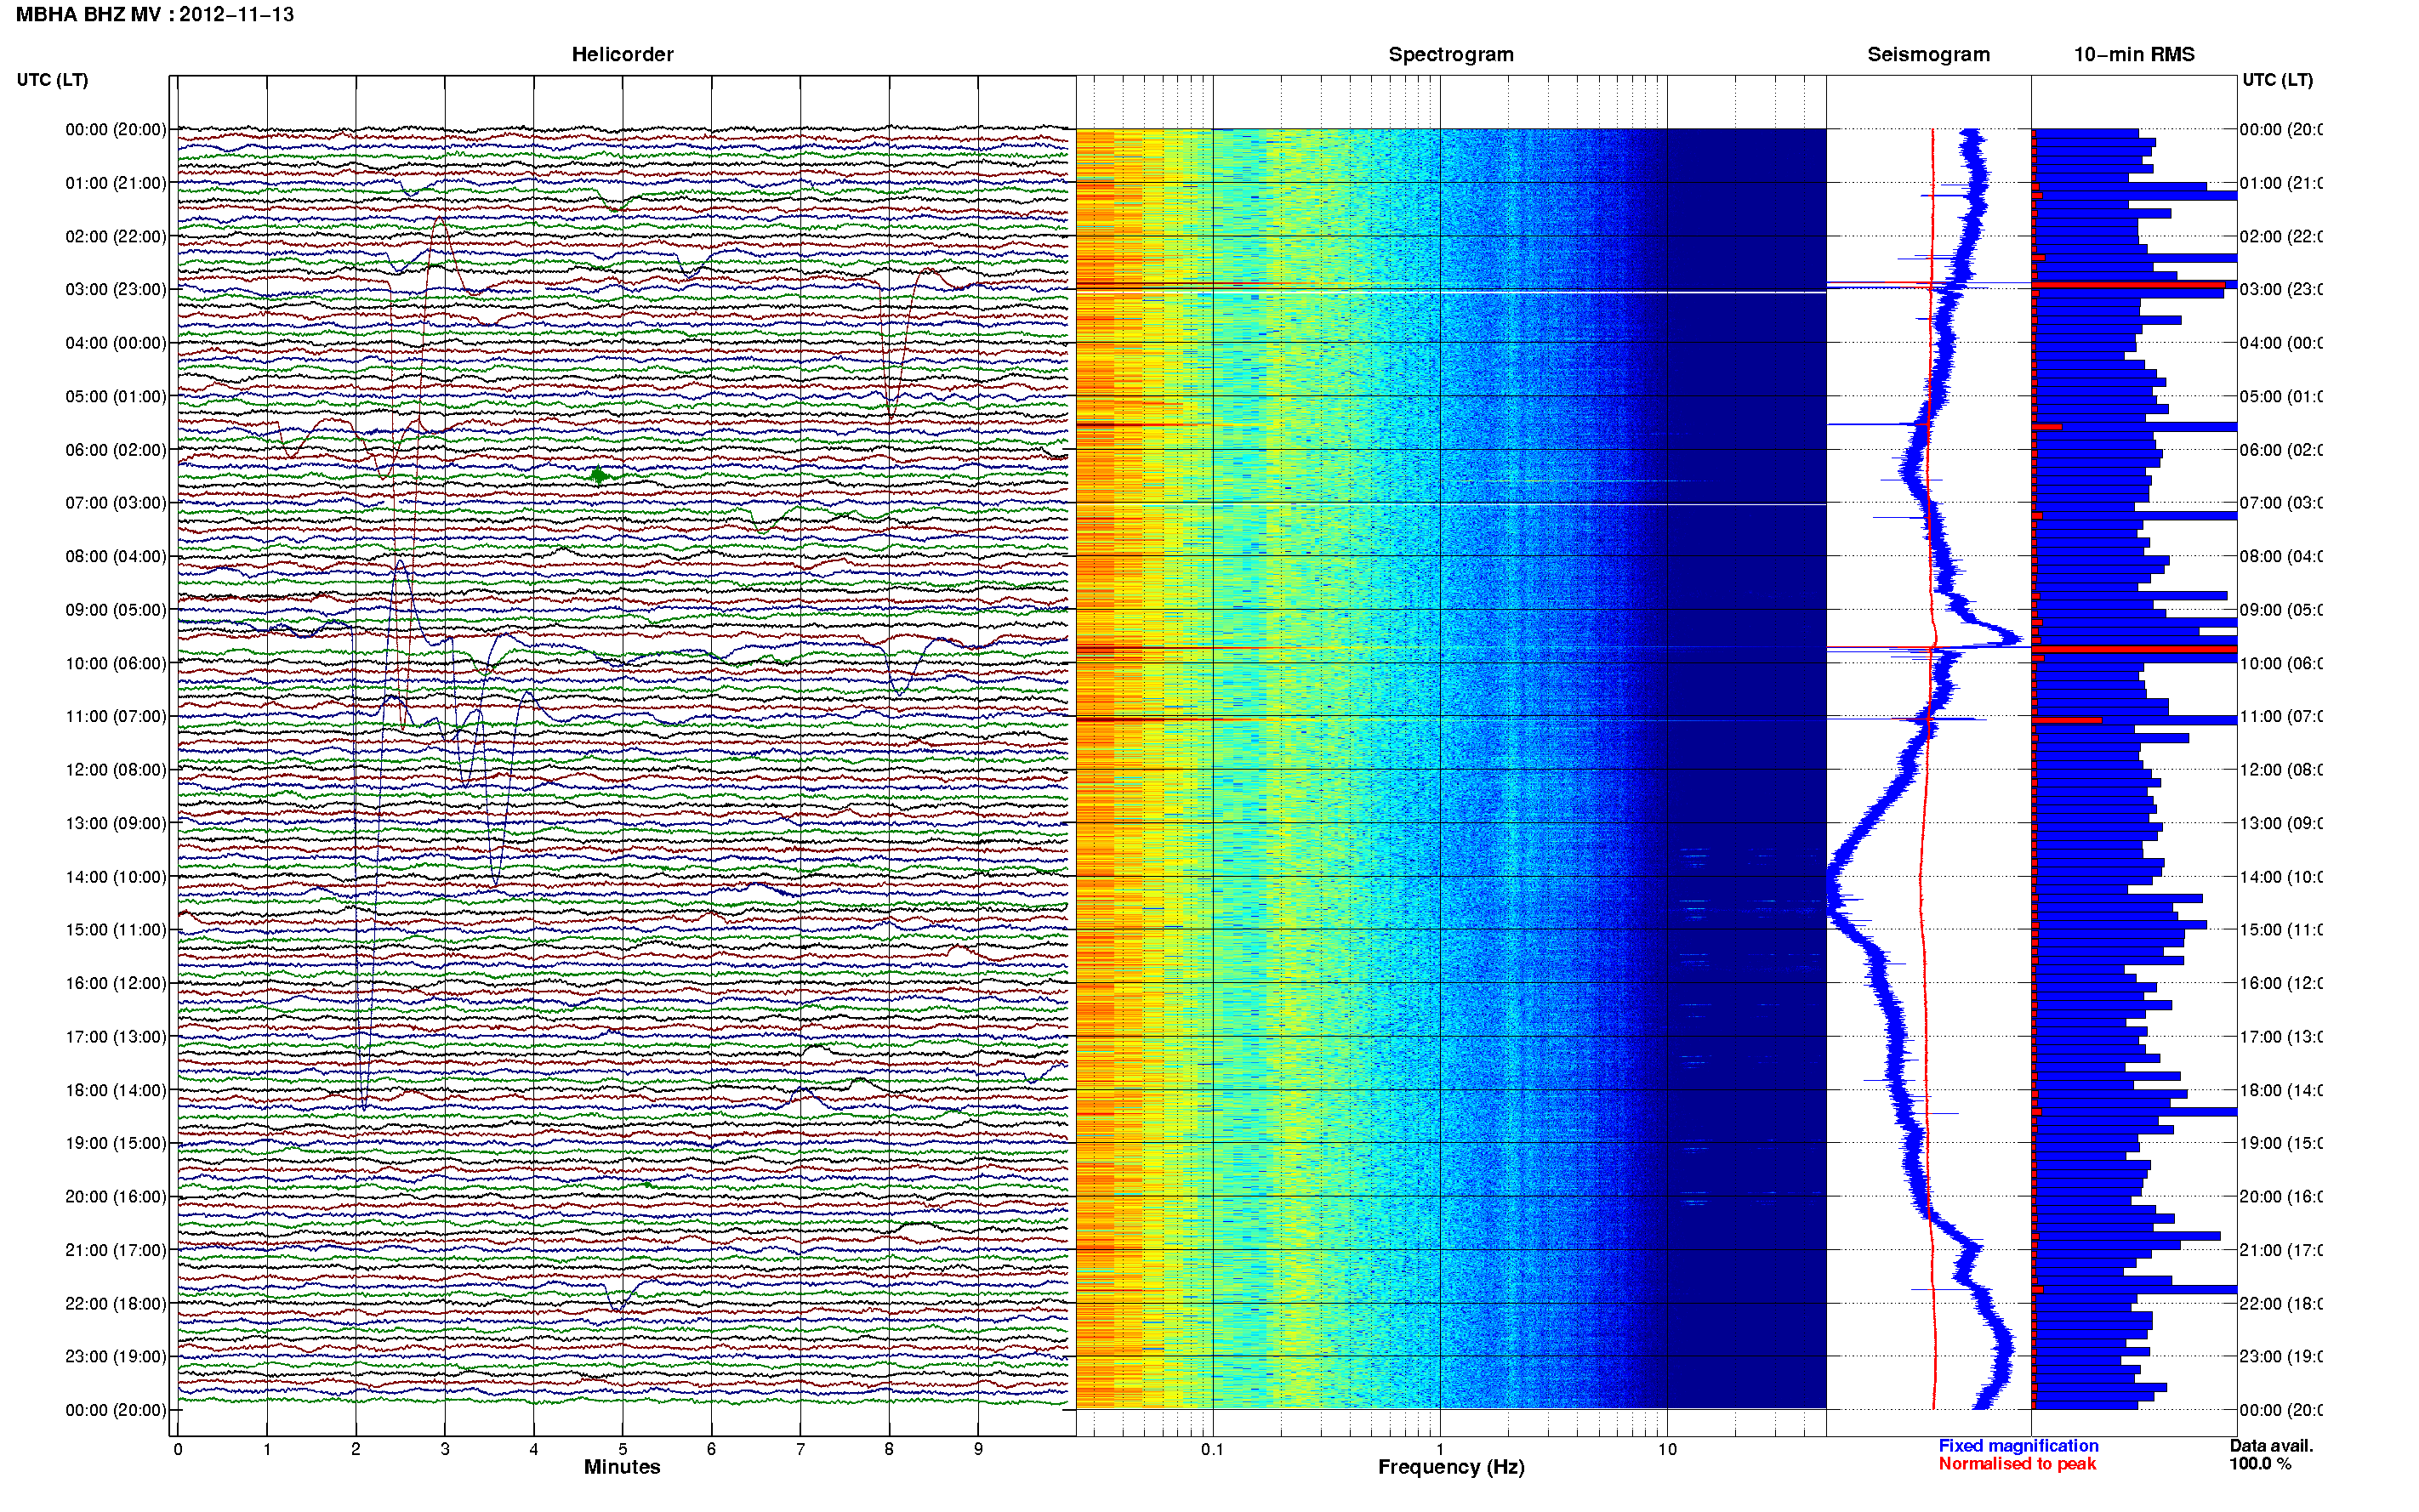Click the plot title MBHA BHZ MV : 2012-11-13
Viewport: 2419px width, 1512px height.
[x=155, y=15]
